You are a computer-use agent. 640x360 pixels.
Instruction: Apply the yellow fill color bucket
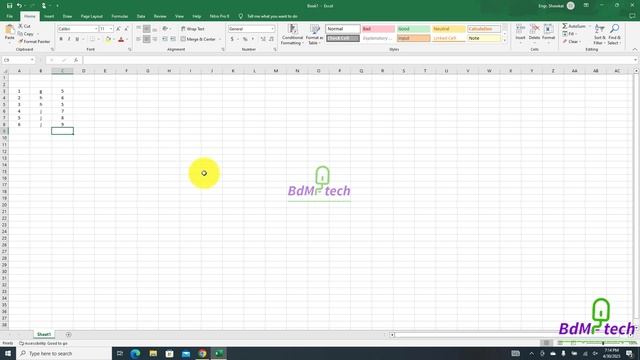108,39
